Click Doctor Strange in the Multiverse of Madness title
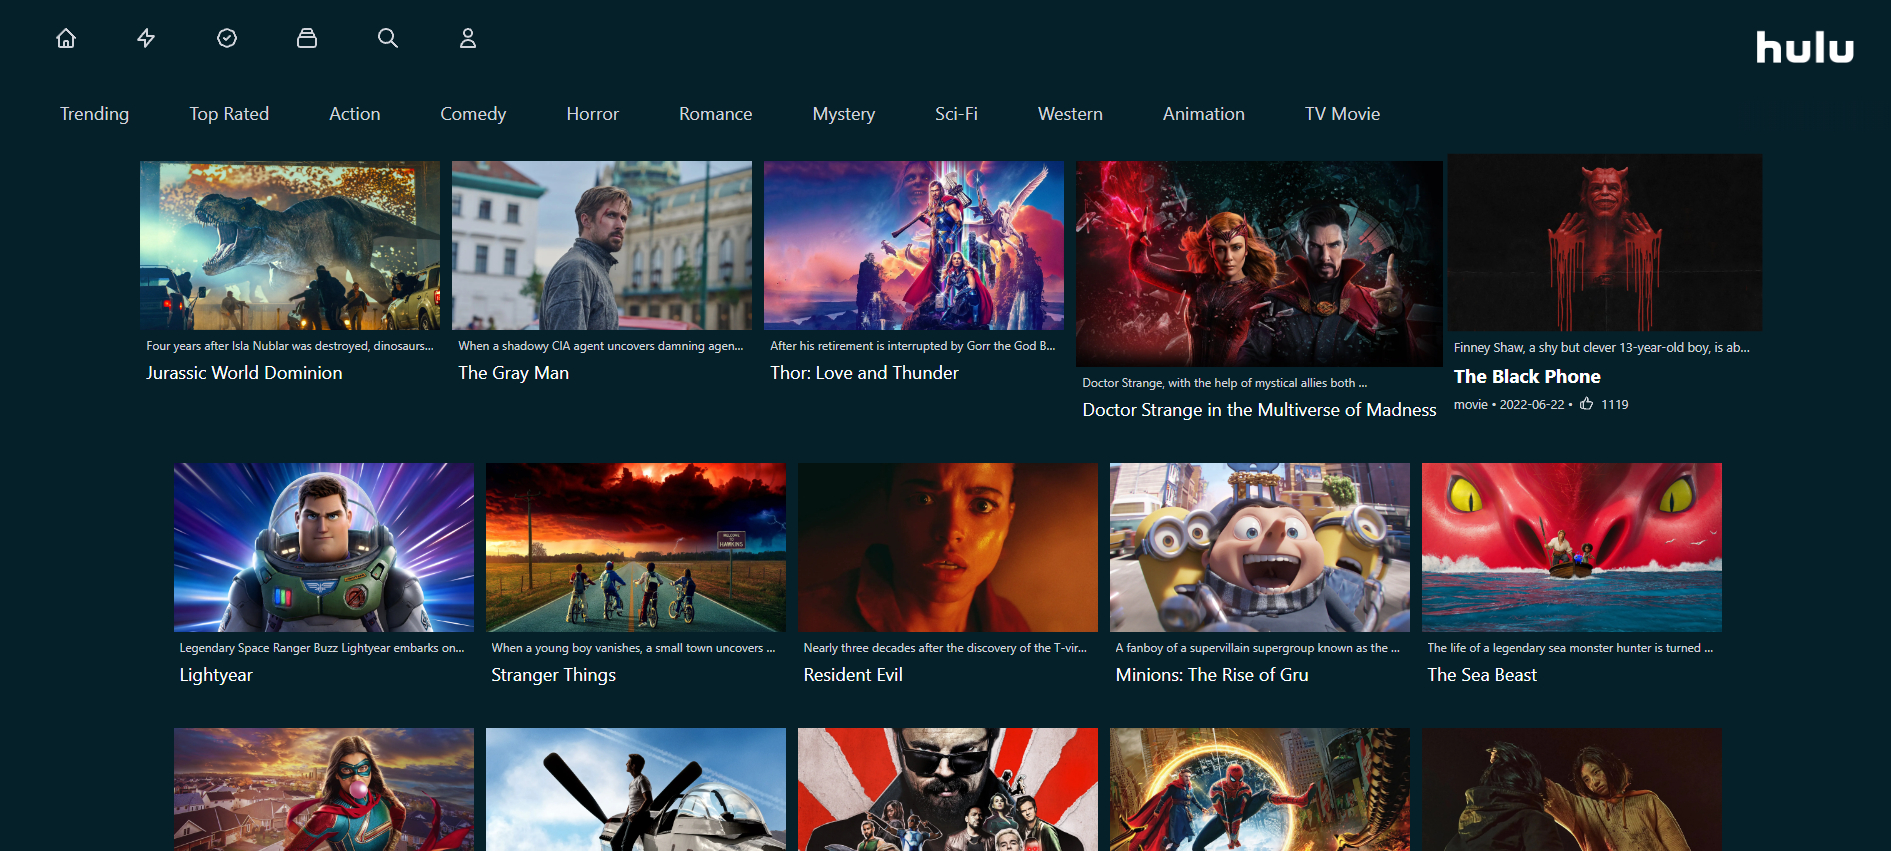 click(x=1259, y=410)
